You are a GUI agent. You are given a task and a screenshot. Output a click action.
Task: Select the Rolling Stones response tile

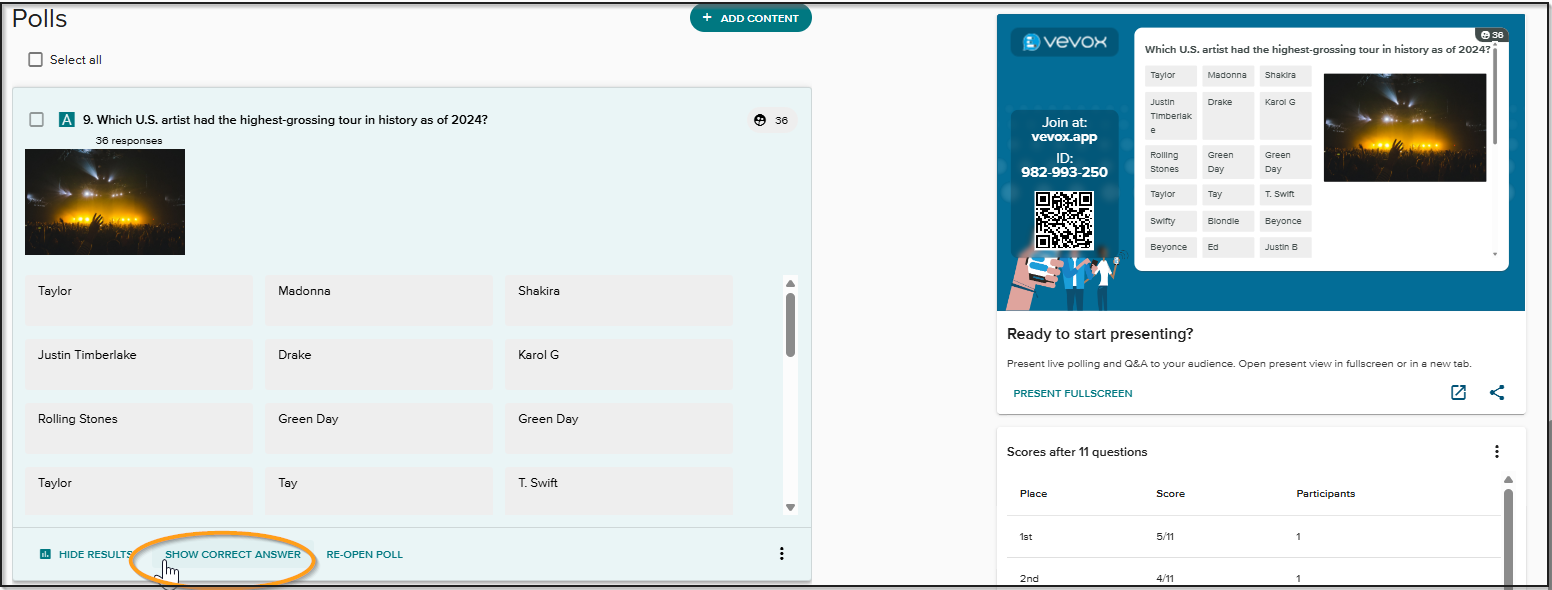[x=139, y=428]
